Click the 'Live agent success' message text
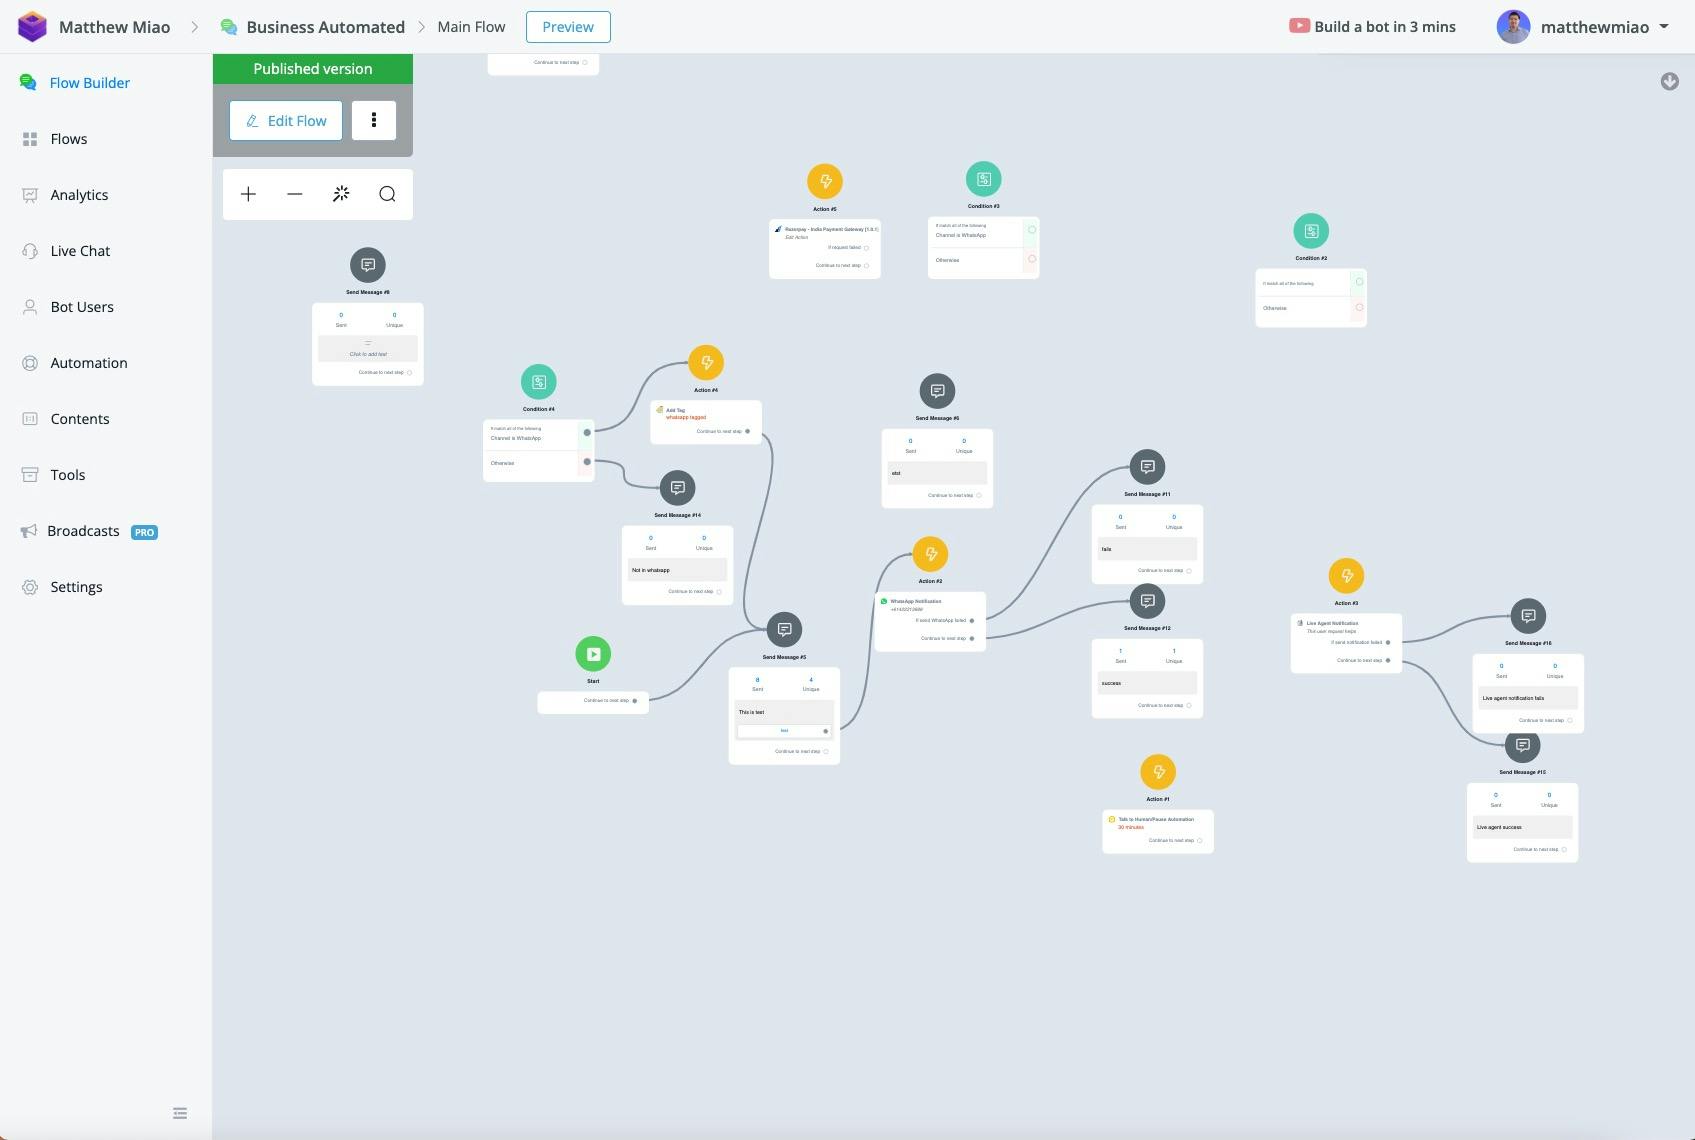The height and width of the screenshot is (1140, 1695). tap(1499, 827)
